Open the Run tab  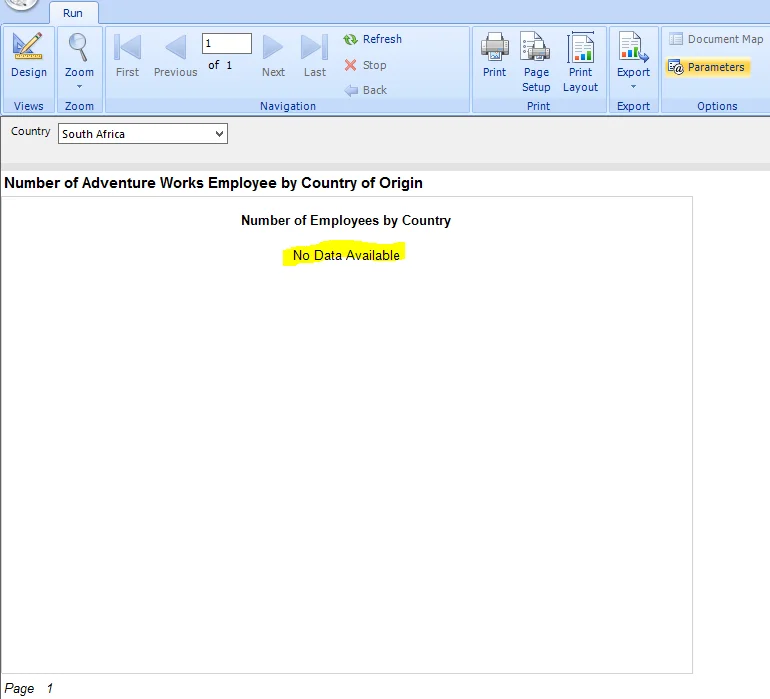(73, 13)
